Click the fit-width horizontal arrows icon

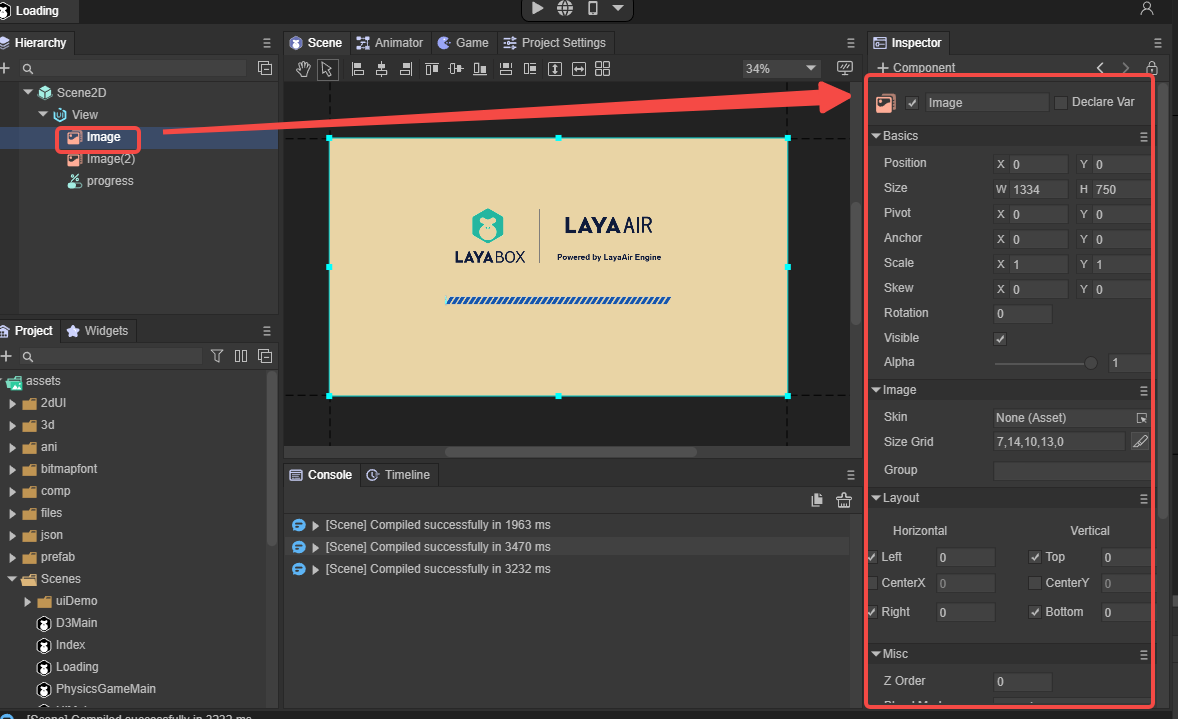(x=579, y=69)
